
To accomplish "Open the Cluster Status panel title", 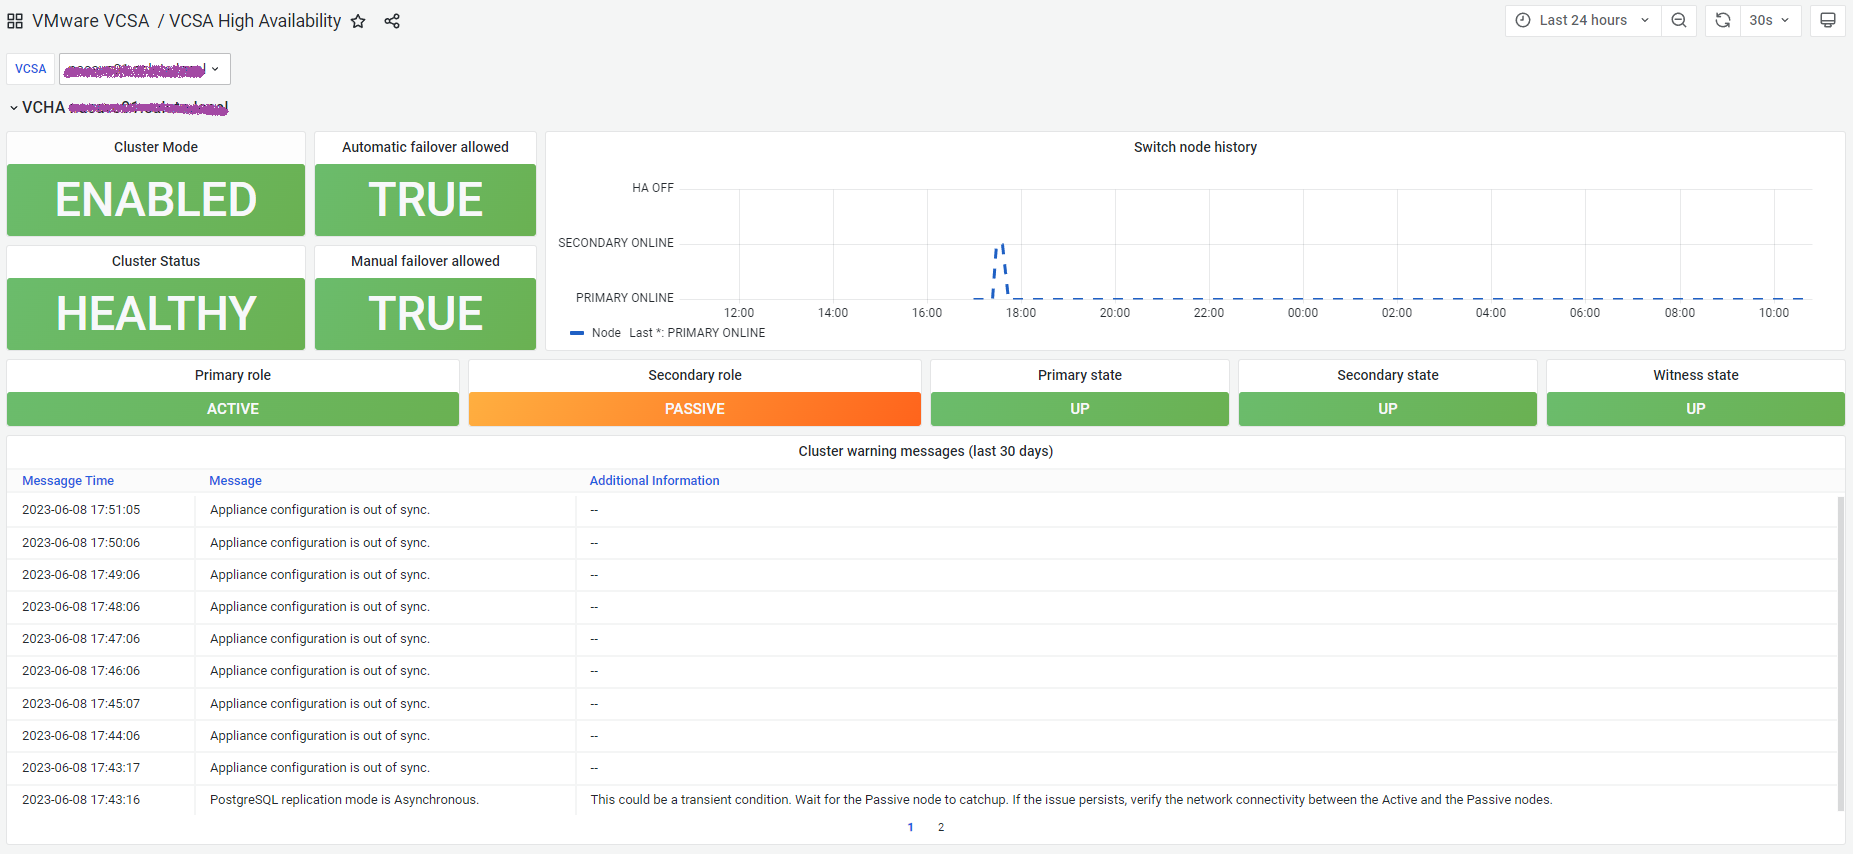I will pos(156,261).
